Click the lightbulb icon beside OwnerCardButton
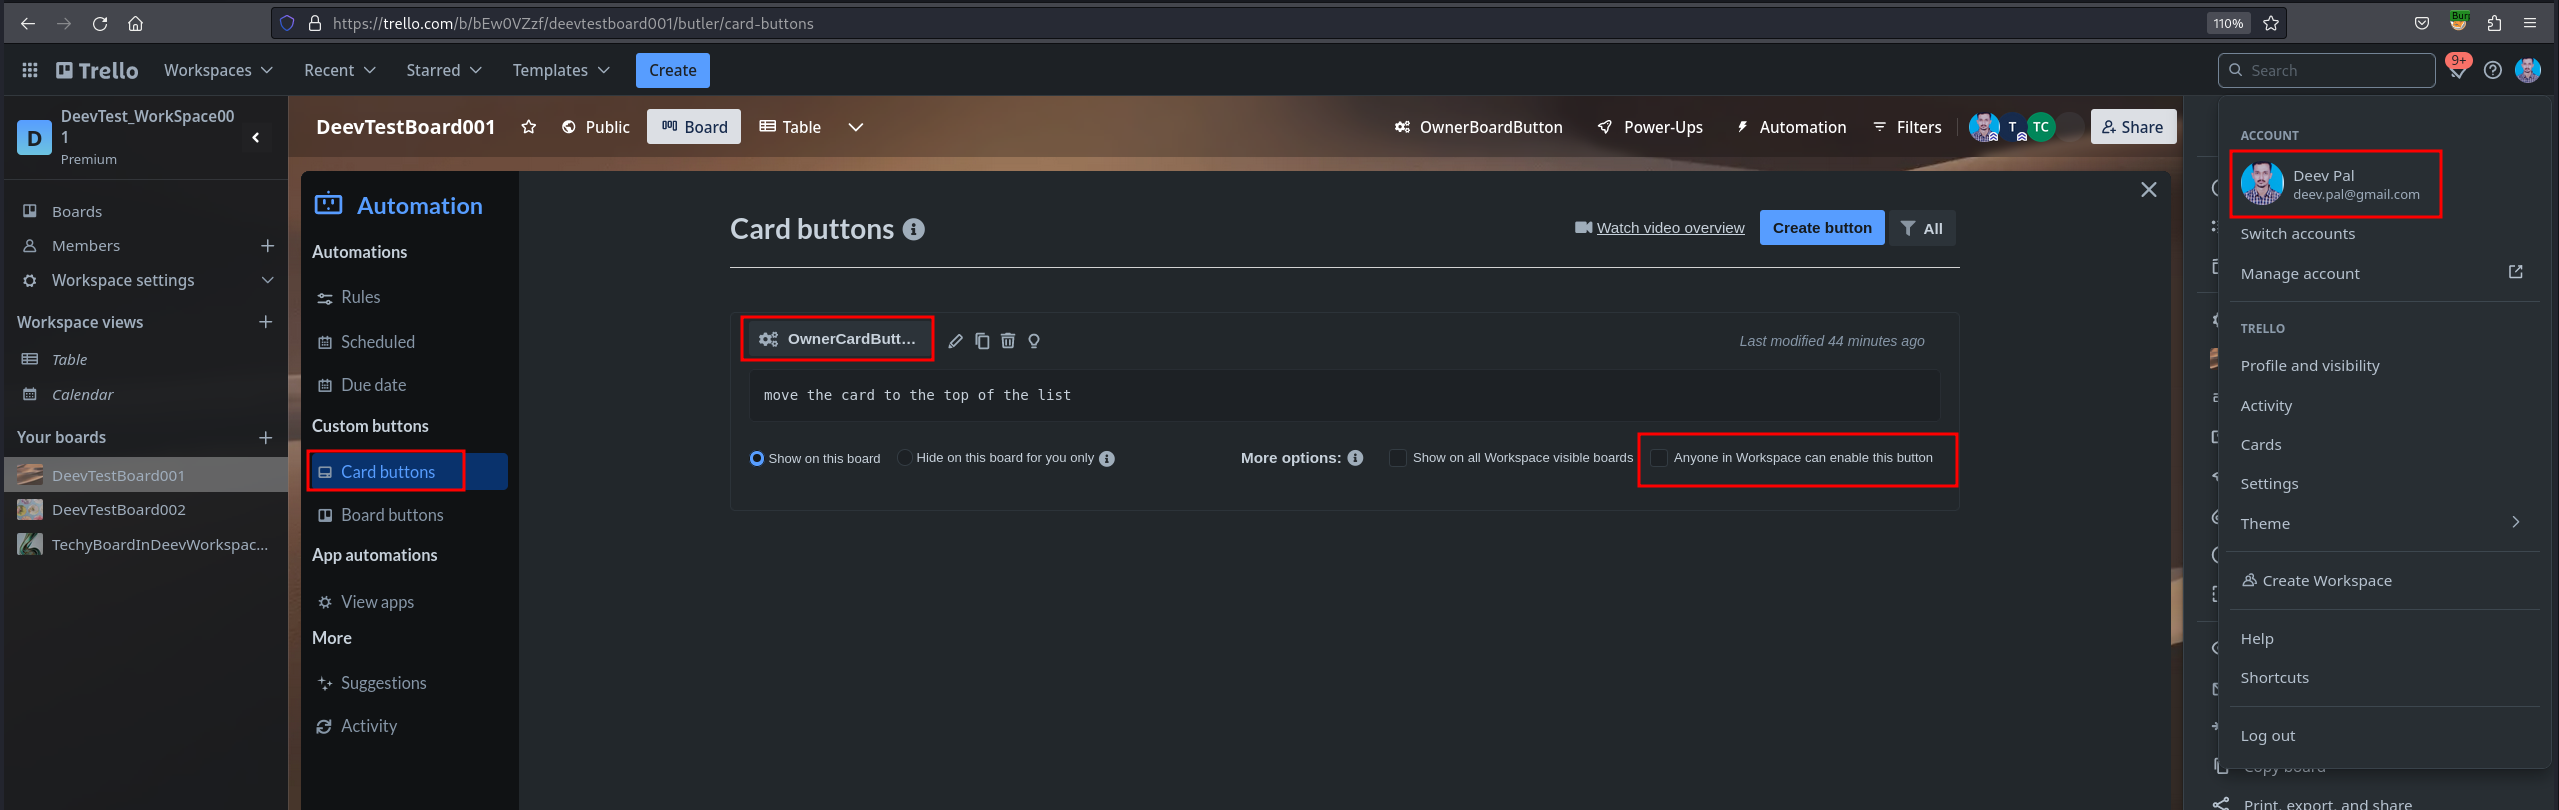 (x=1034, y=341)
